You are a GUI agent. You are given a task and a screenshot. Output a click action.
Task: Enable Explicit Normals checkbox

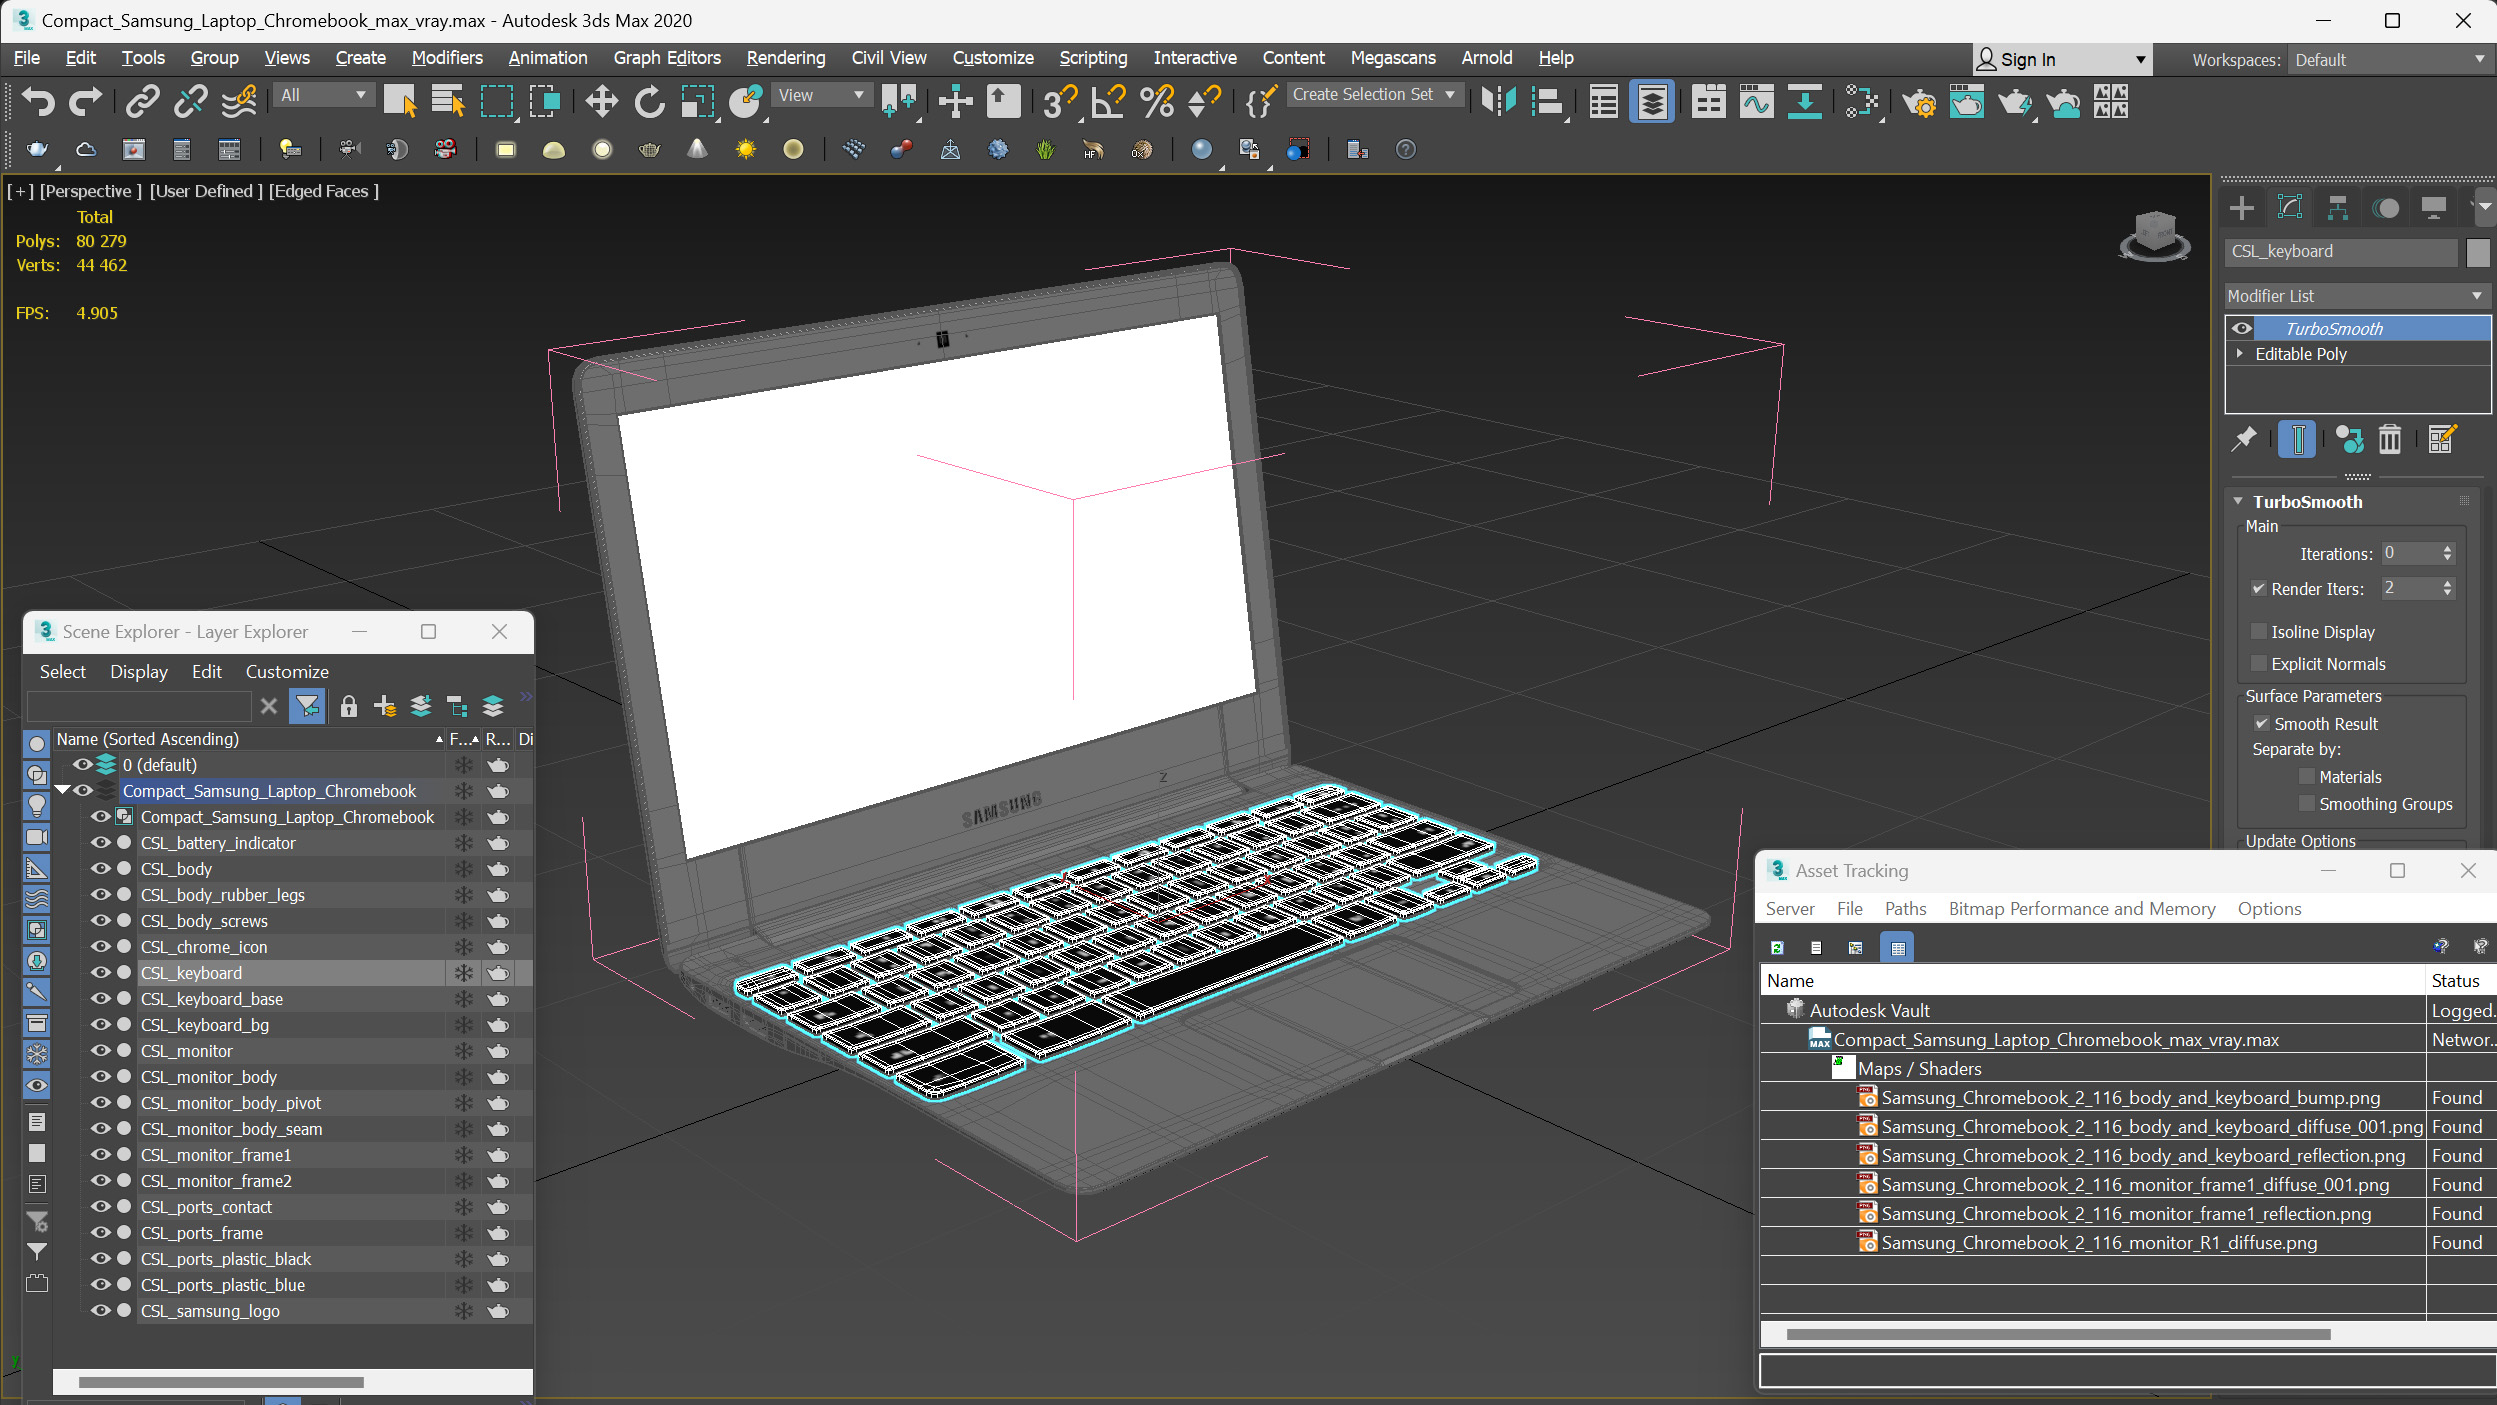2258,663
